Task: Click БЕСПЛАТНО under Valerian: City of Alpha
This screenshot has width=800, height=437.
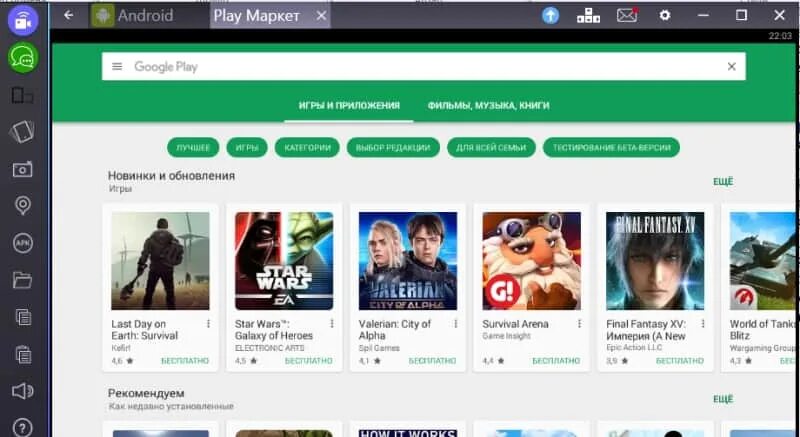Action: (432, 361)
